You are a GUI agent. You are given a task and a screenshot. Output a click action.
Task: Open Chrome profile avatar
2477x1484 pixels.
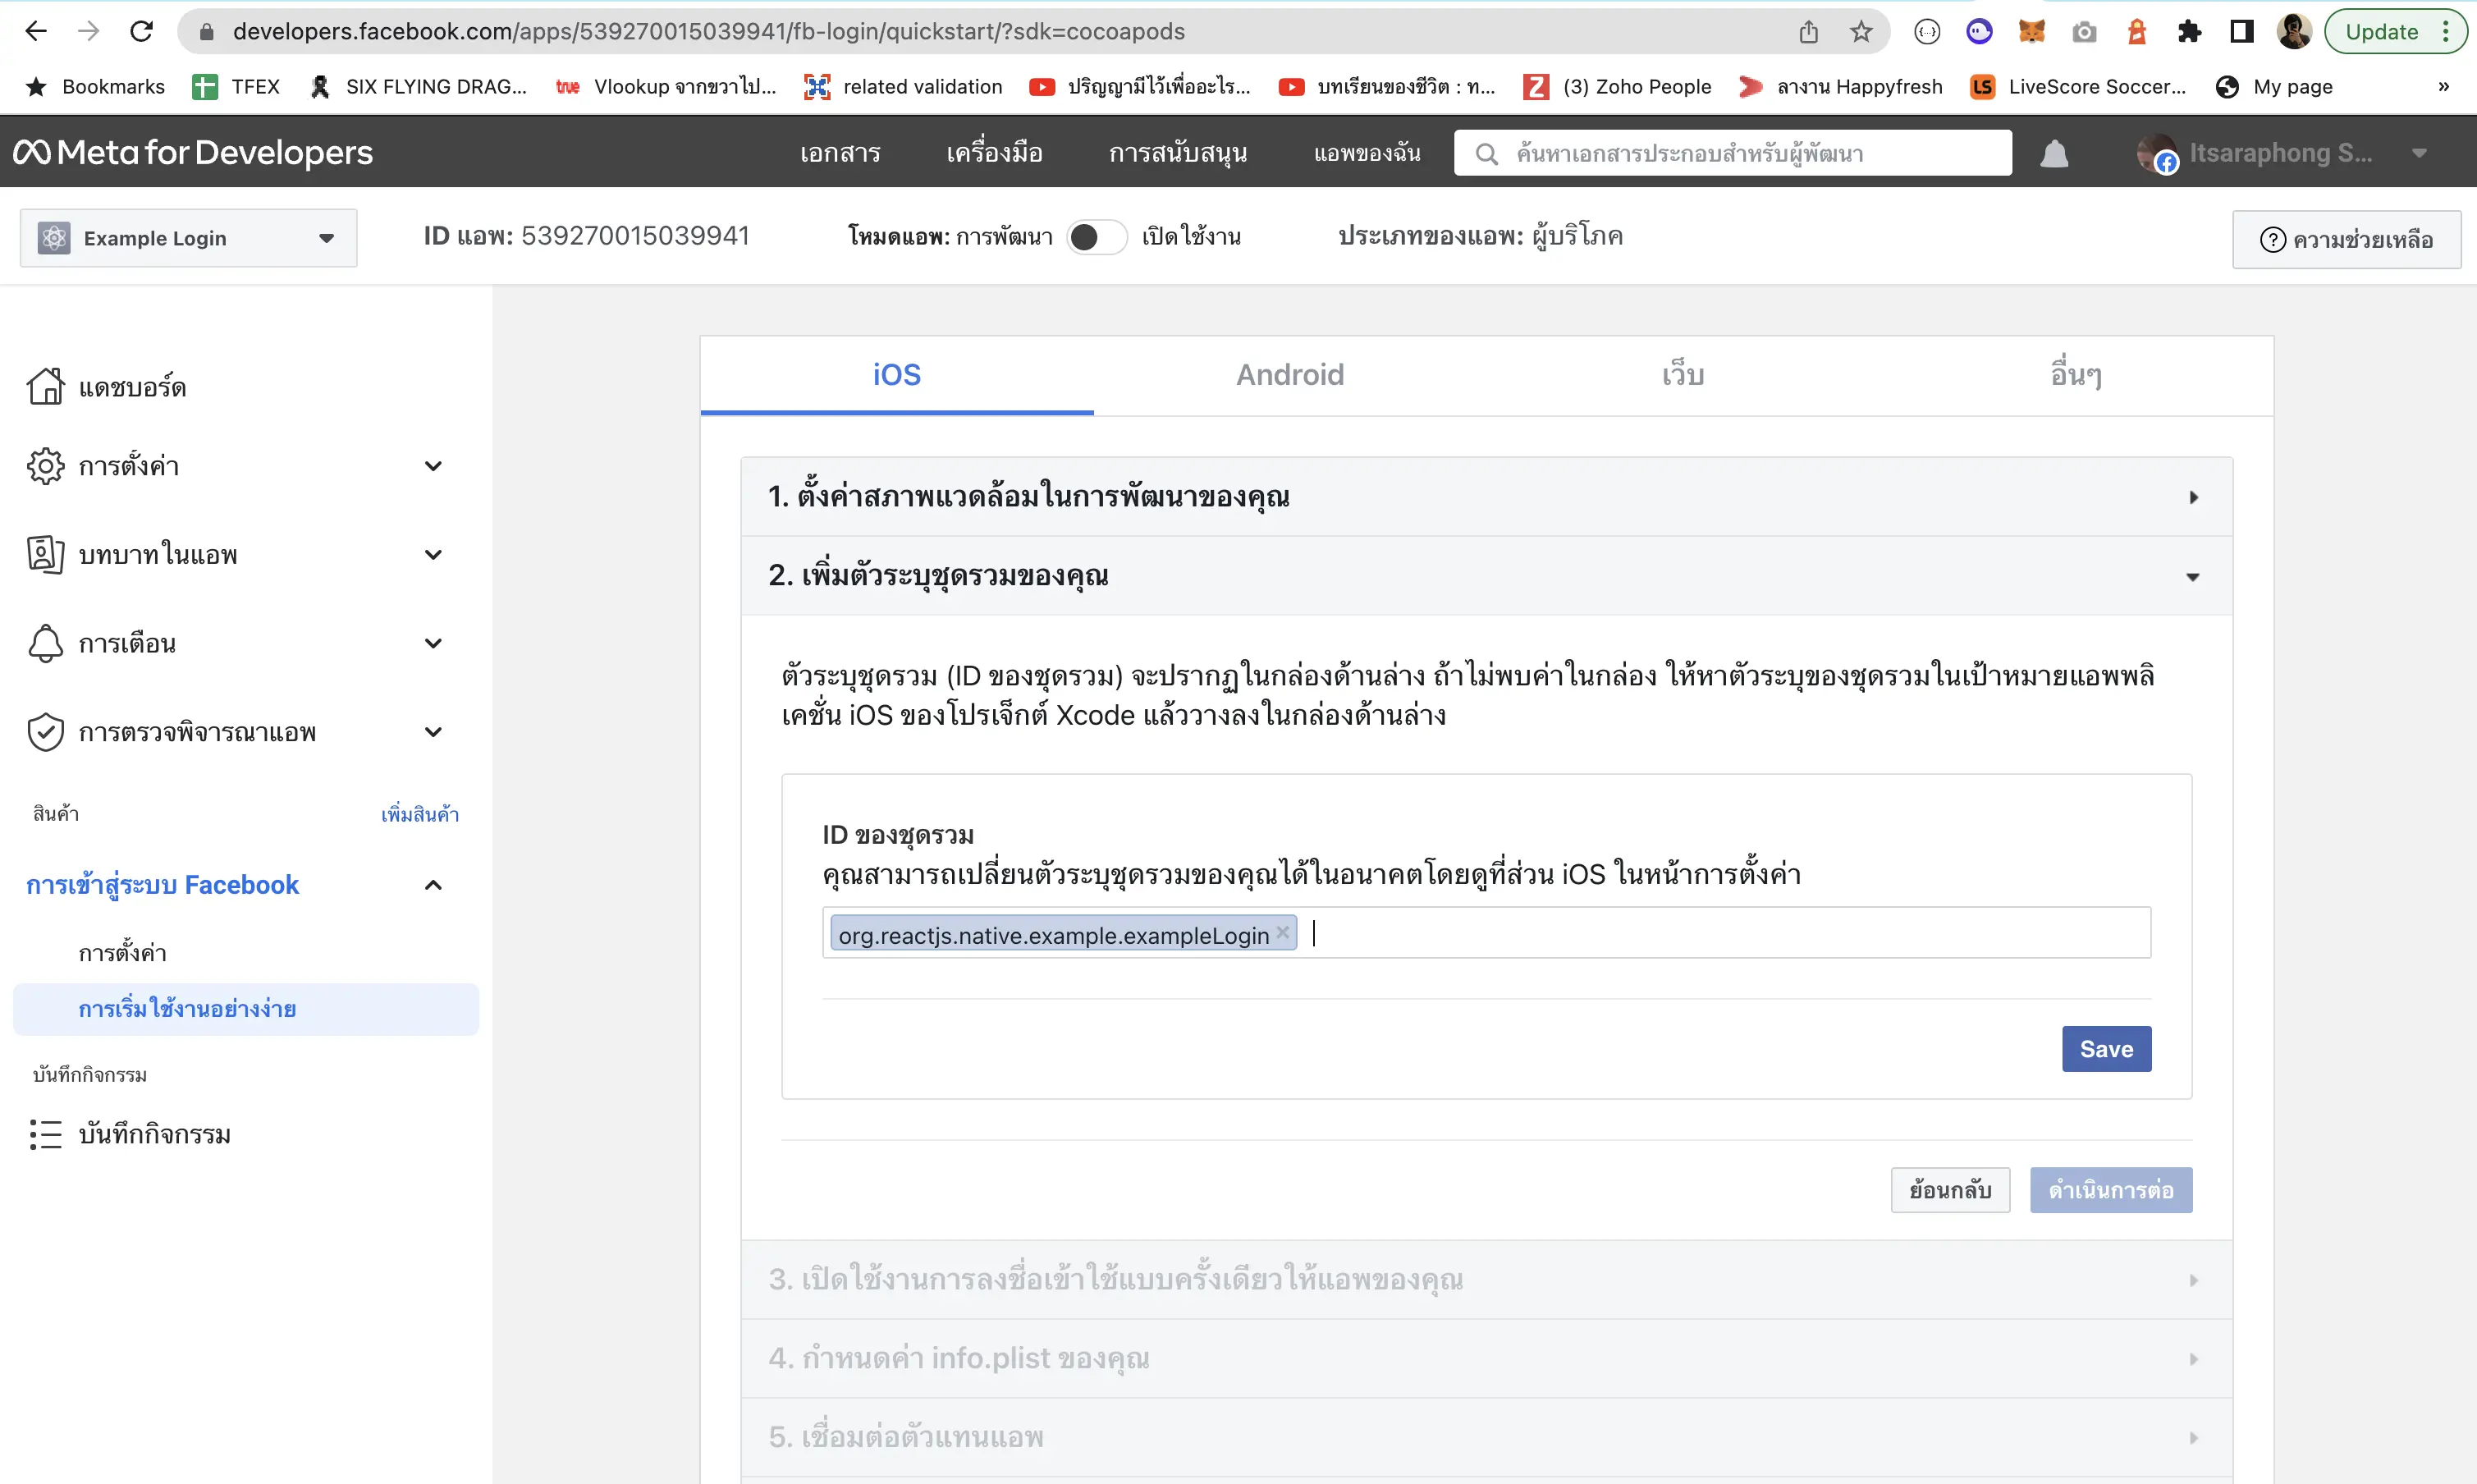click(x=2294, y=32)
